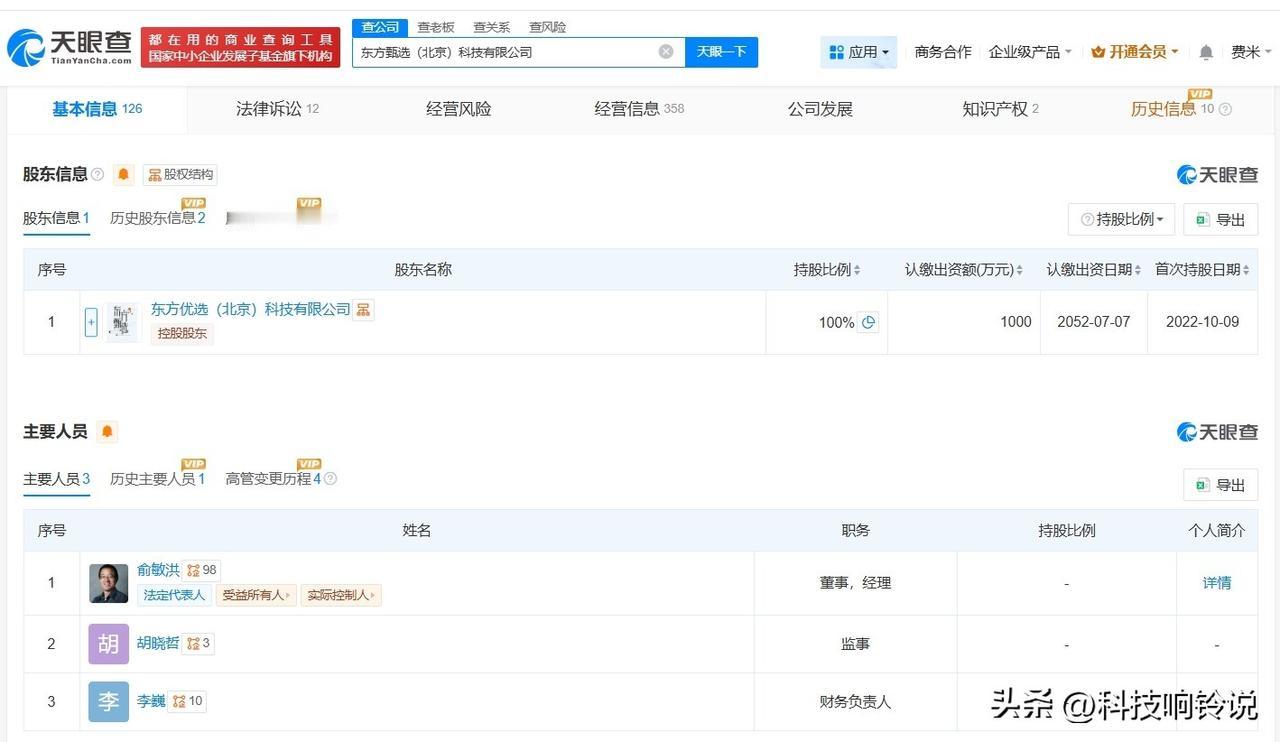Click 详情 link in 俞敏洪 row

1217,583
